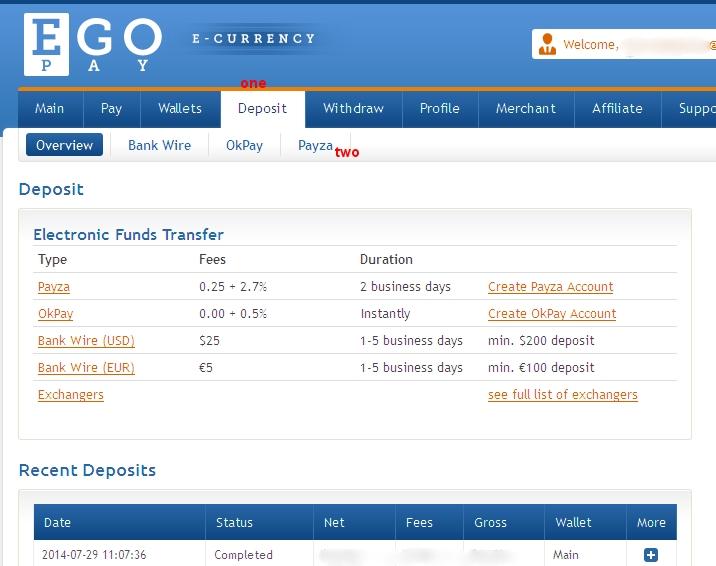Image resolution: width=716 pixels, height=566 pixels.
Task: Go to the Affiliate tab
Action: [617, 109]
